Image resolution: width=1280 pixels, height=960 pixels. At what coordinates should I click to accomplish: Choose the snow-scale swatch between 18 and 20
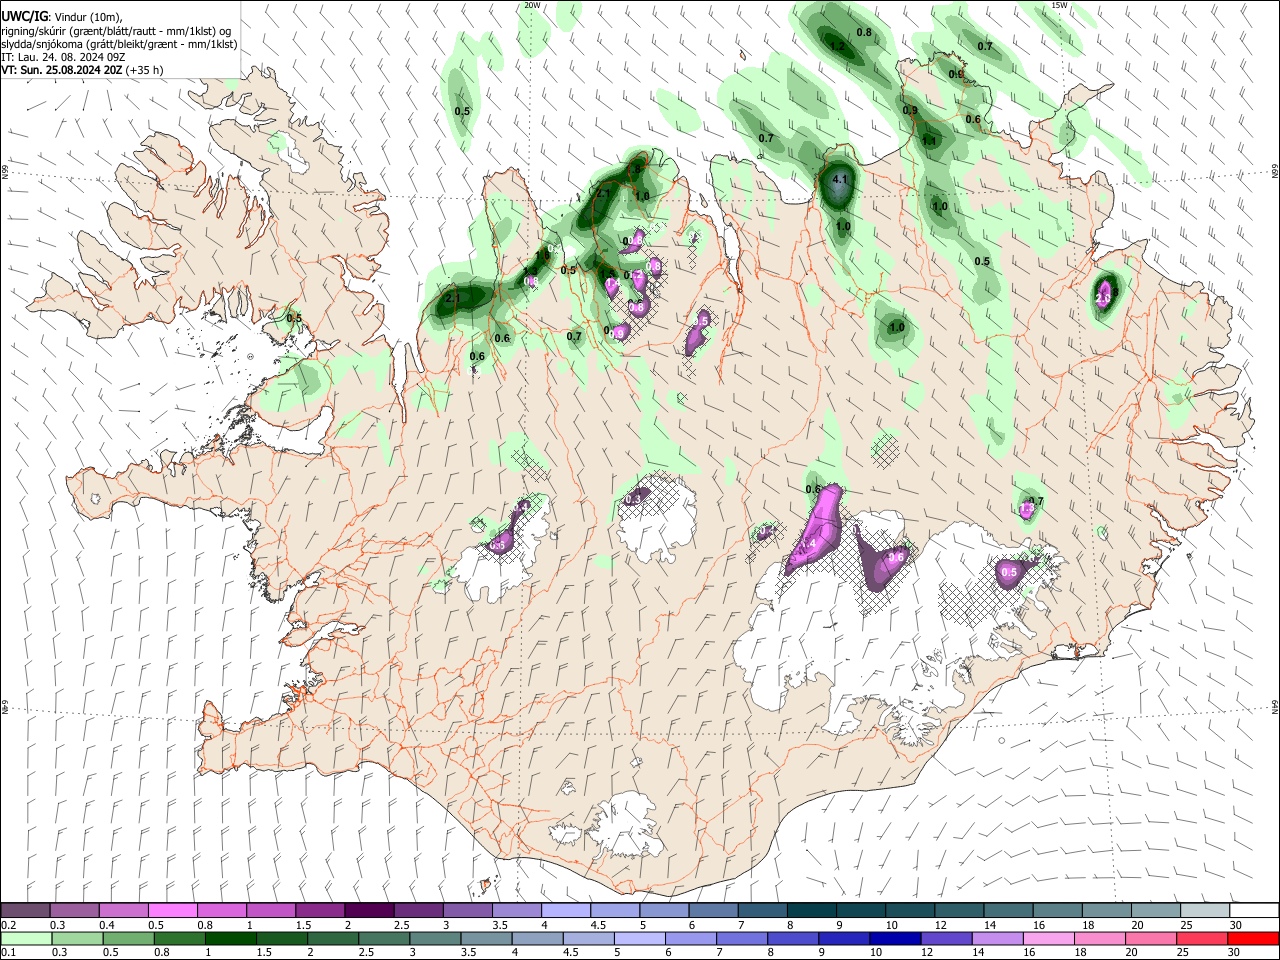point(1108,911)
